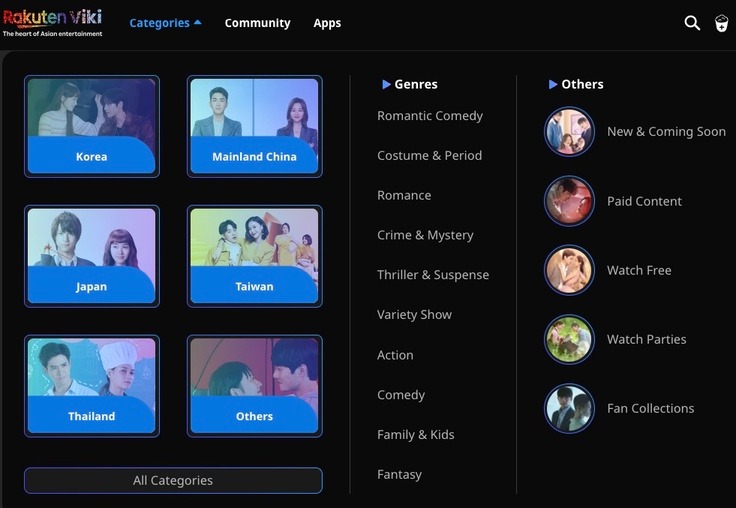Browse the Thriller & Suspense genre
Screen dimensions: 736x508
tap(433, 275)
